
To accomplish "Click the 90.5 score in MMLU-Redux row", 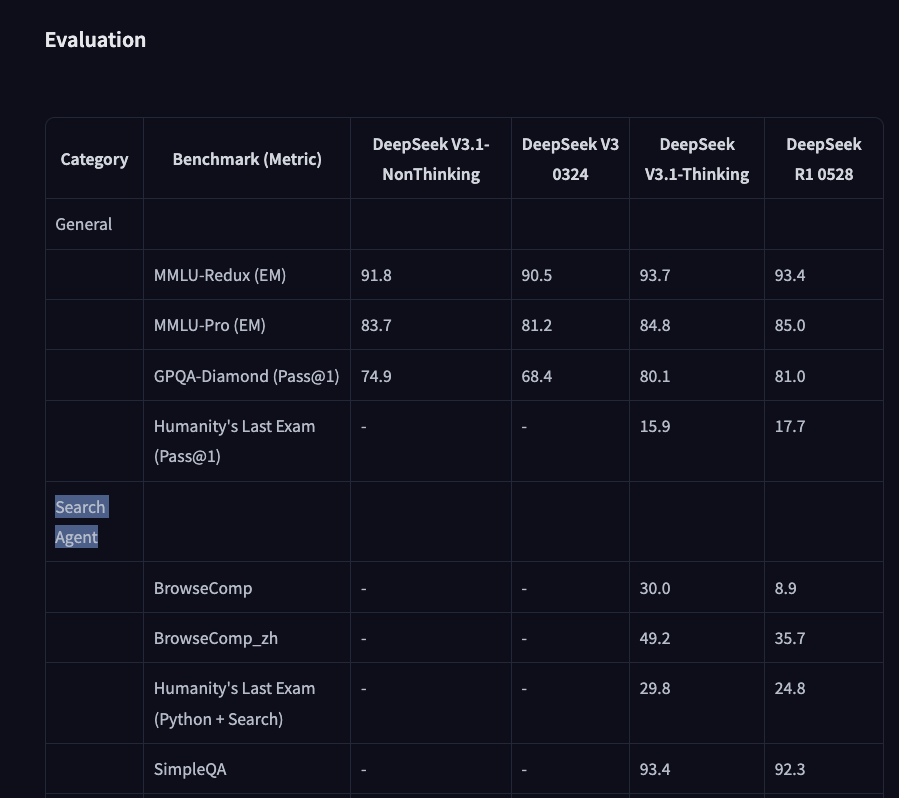I will coord(537,275).
